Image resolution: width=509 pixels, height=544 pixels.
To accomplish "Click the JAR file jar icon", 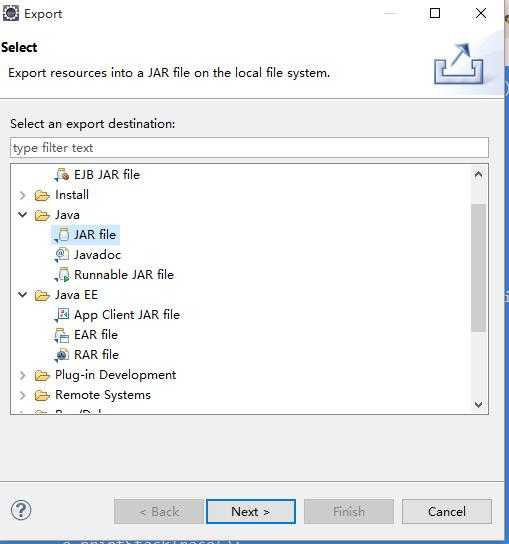I will coord(63,235).
